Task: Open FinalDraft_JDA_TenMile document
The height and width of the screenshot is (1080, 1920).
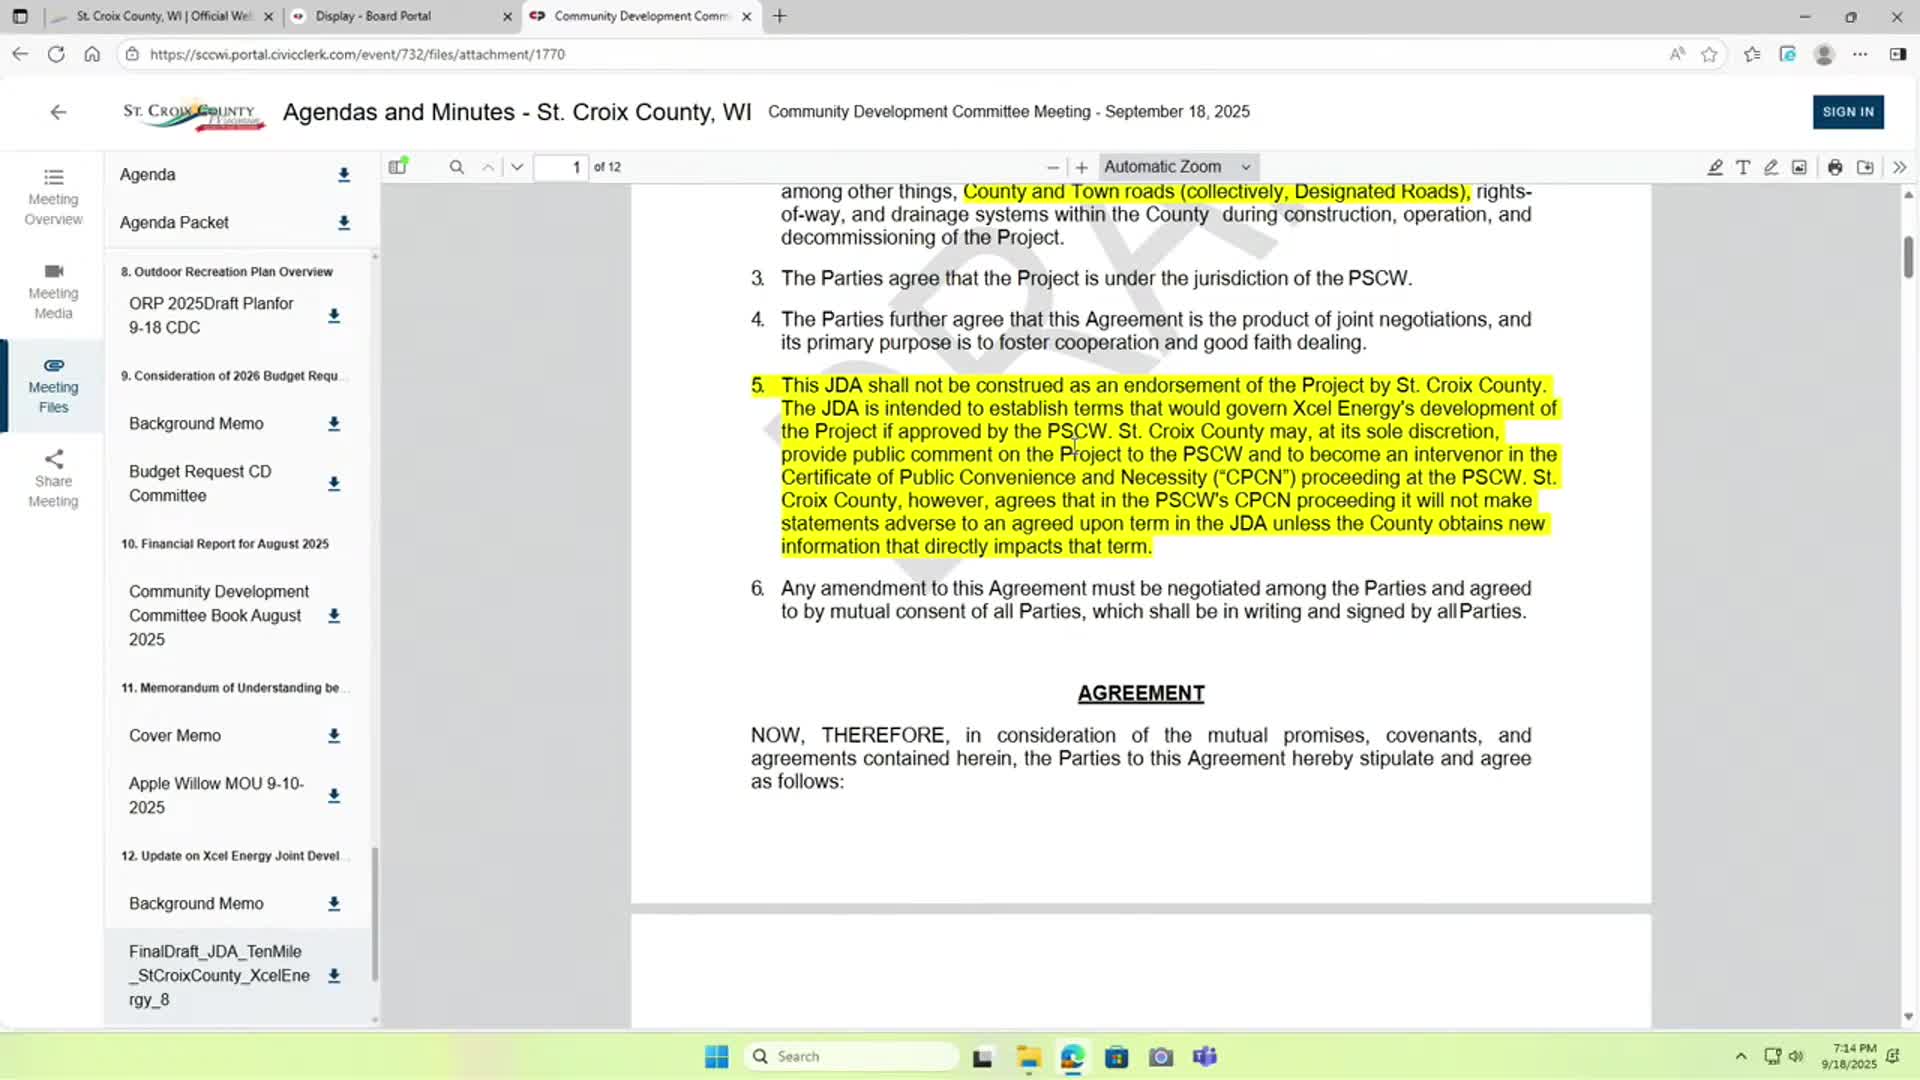Action: click(x=219, y=976)
